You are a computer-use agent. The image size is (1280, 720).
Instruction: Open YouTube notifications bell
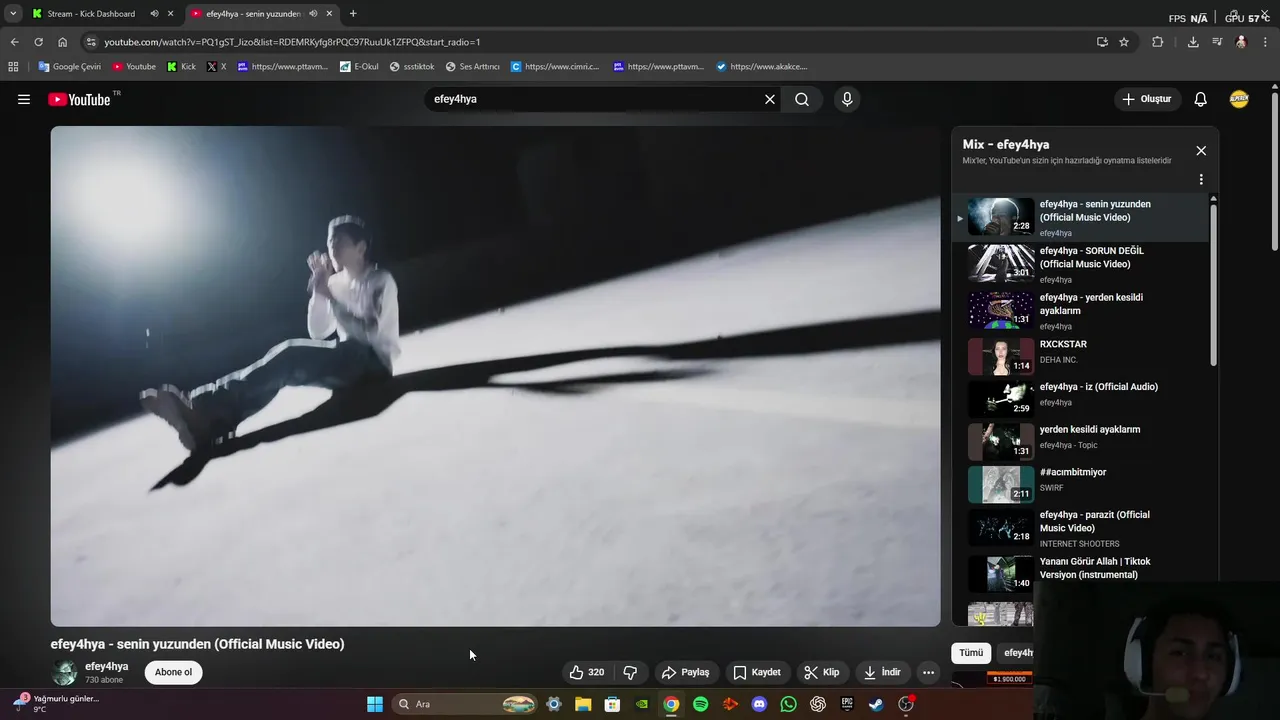tap(1201, 99)
